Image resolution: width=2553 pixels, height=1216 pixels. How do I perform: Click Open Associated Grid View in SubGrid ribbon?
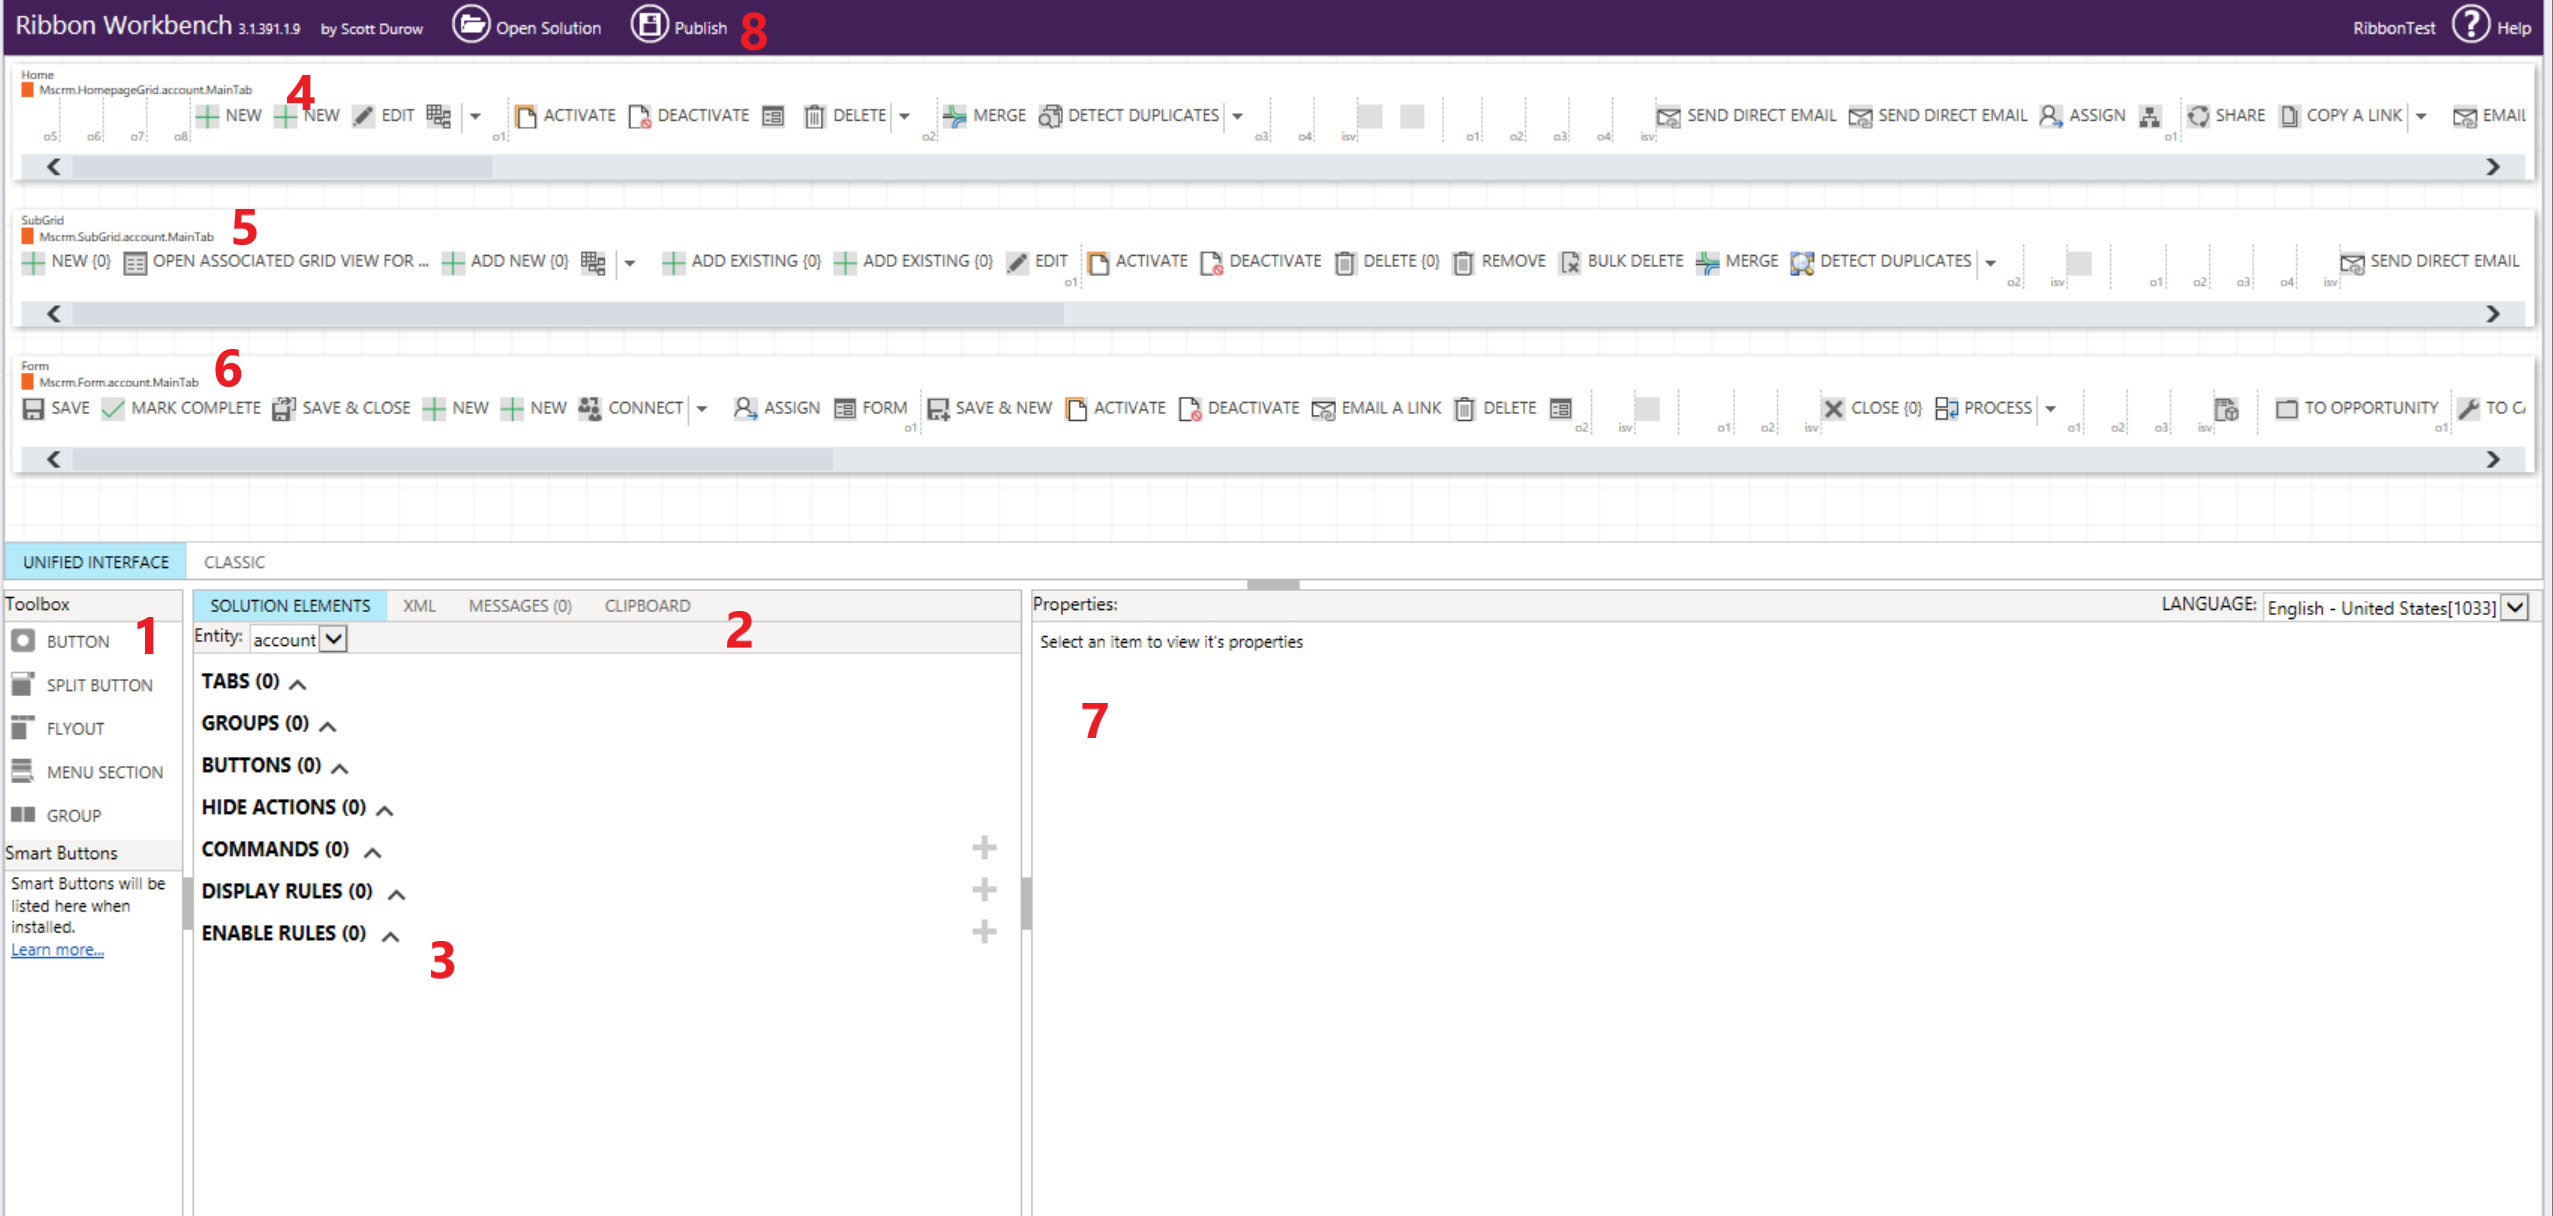[x=276, y=262]
